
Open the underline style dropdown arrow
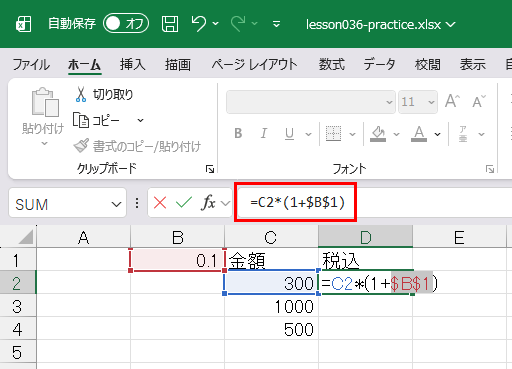(x=308, y=134)
